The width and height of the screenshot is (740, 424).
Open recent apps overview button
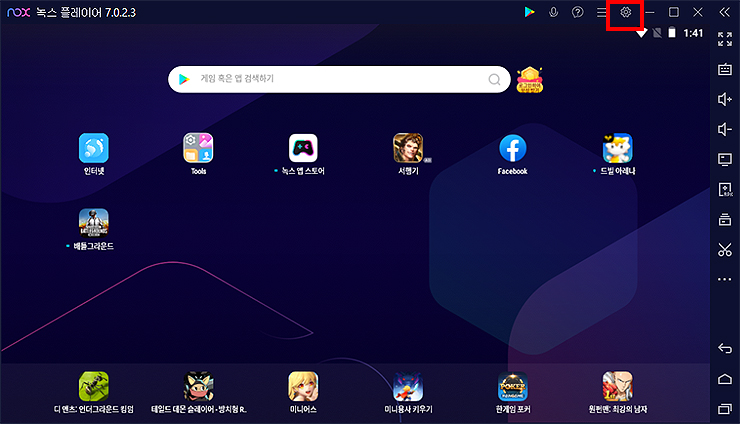pyautogui.click(x=725, y=408)
